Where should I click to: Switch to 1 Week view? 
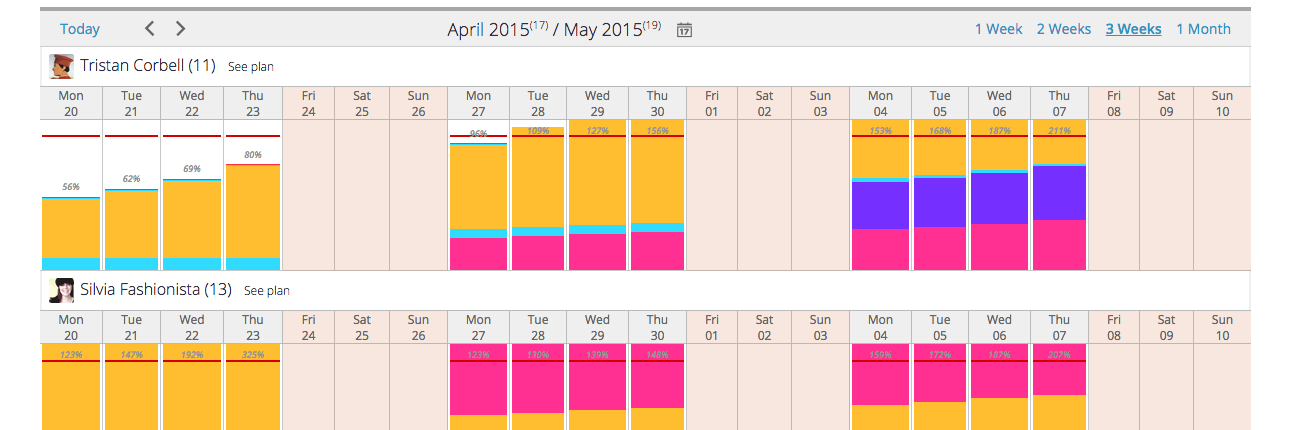pos(998,29)
